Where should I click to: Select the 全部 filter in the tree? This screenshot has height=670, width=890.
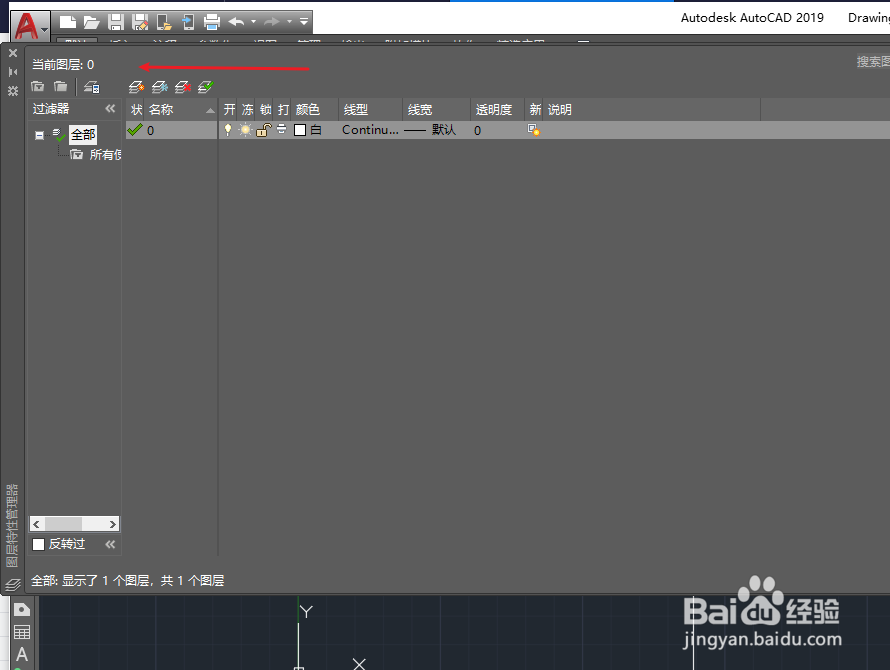point(83,135)
